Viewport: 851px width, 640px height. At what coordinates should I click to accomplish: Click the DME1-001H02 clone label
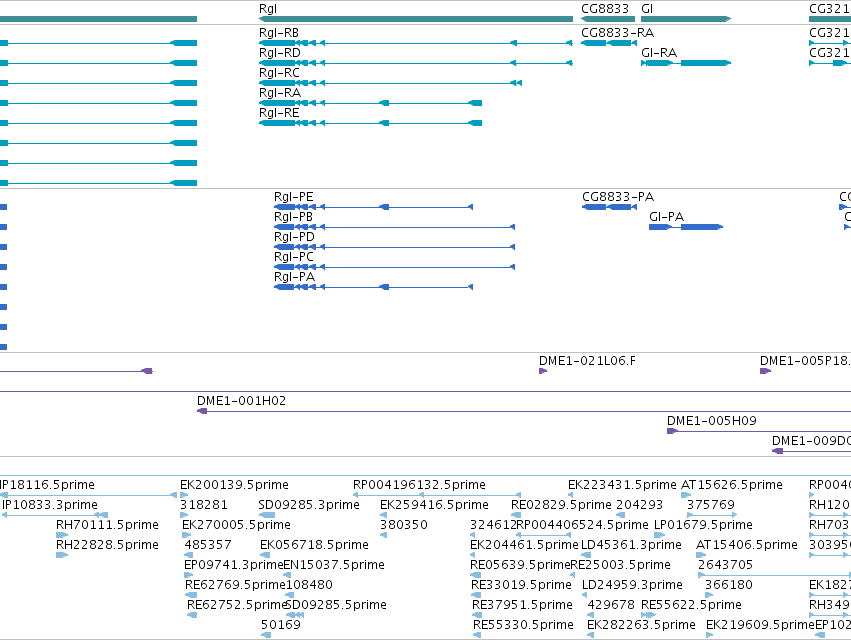241,401
